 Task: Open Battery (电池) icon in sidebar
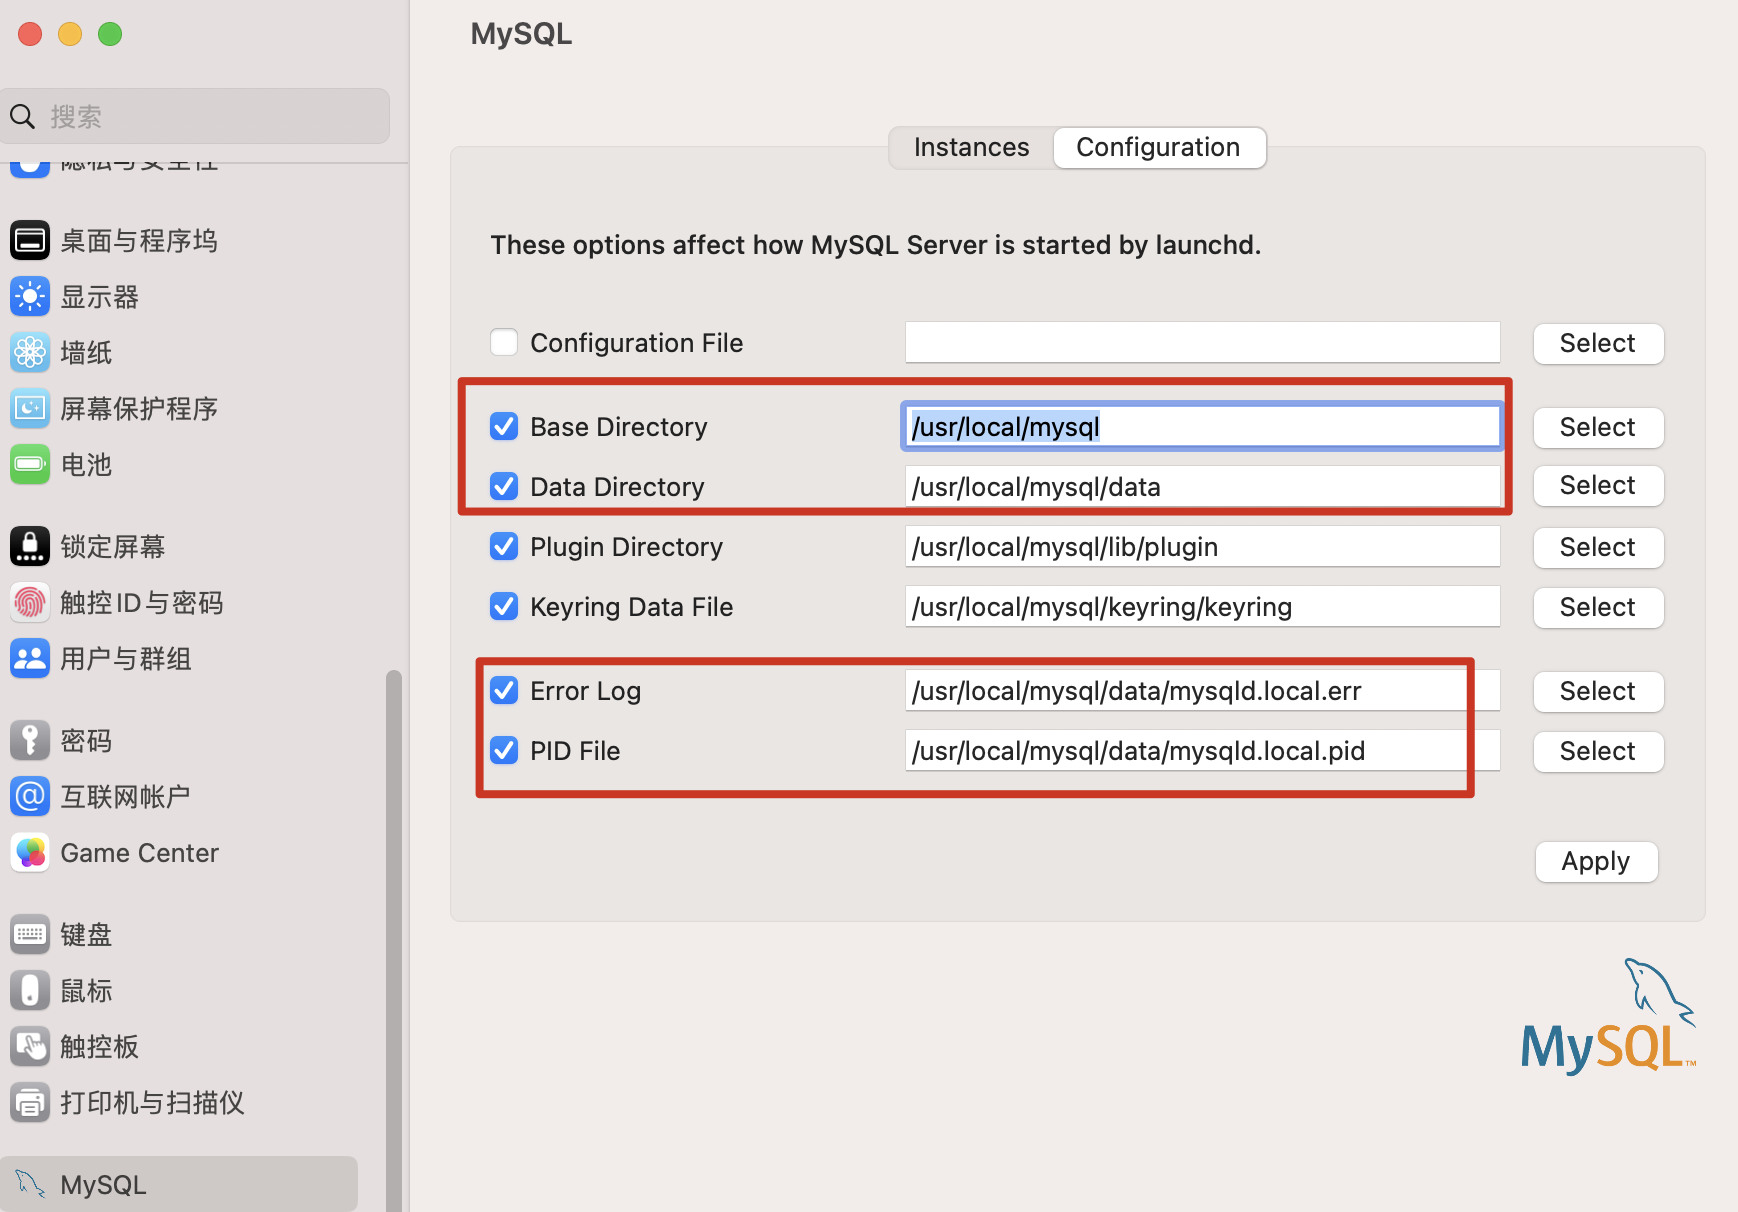pos(30,464)
